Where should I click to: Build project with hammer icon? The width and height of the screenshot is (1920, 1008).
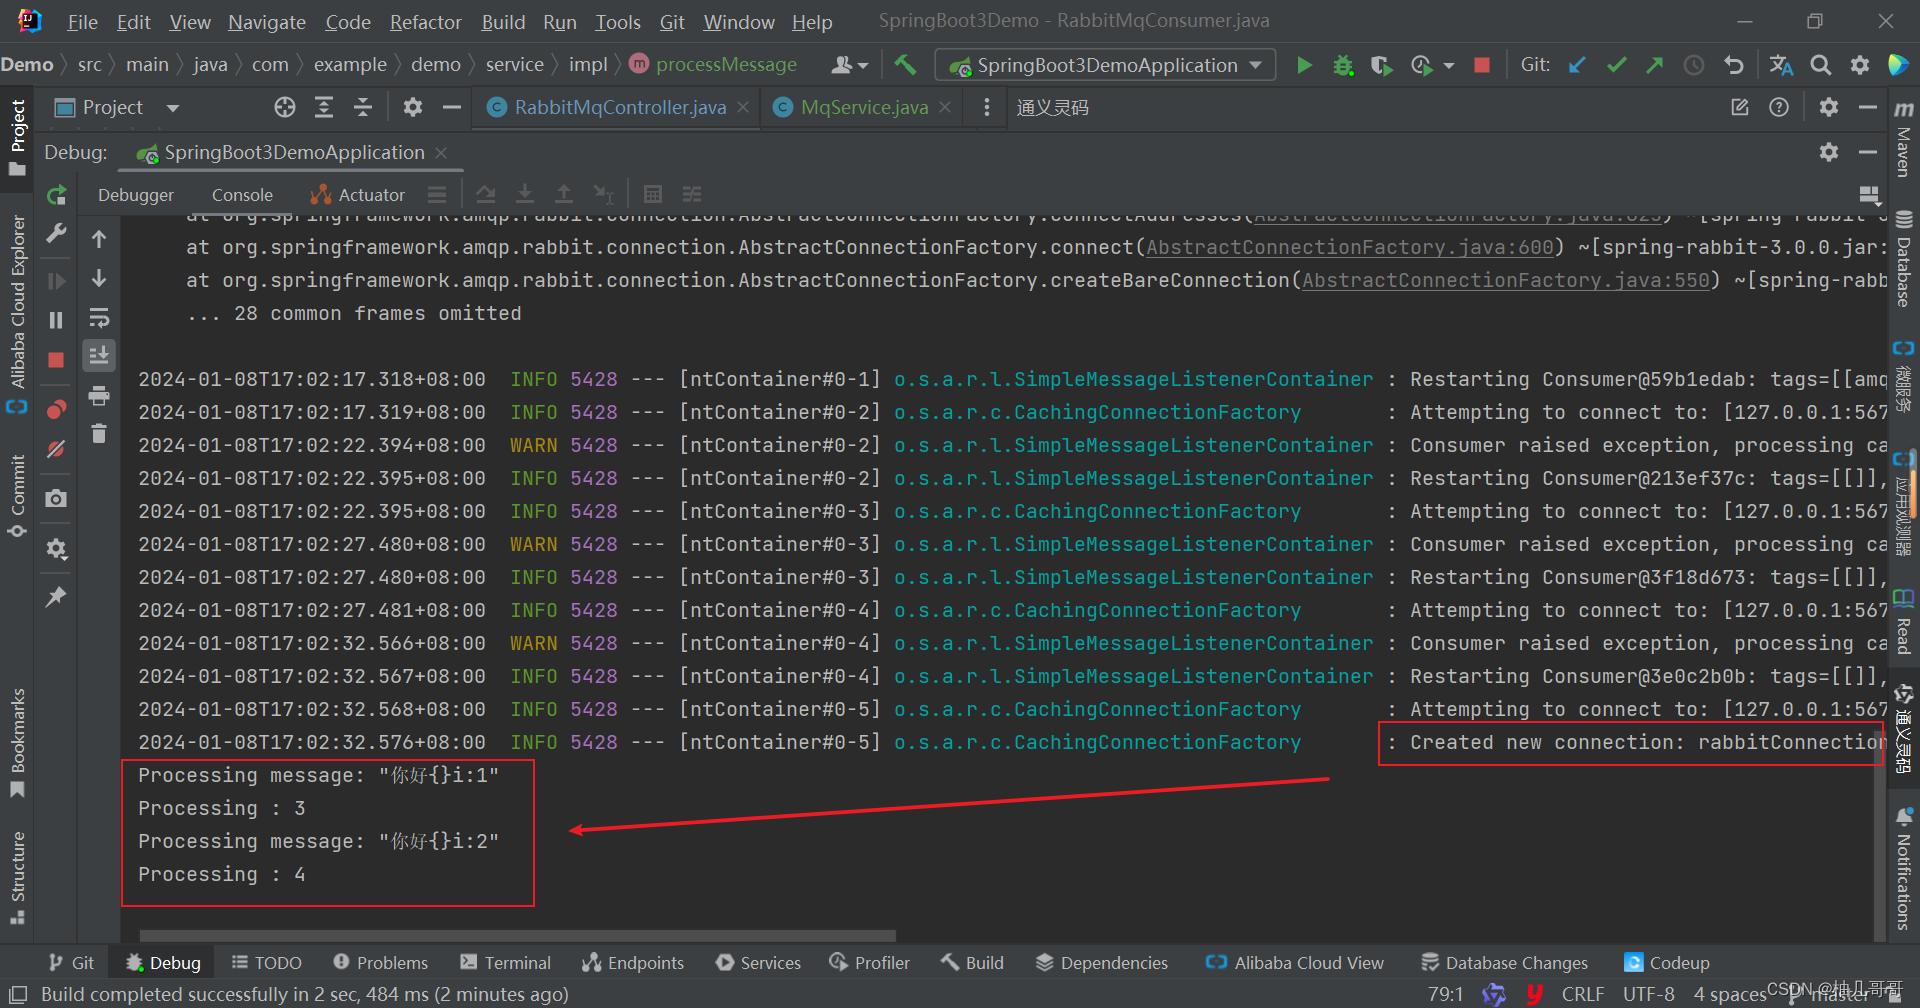905,65
